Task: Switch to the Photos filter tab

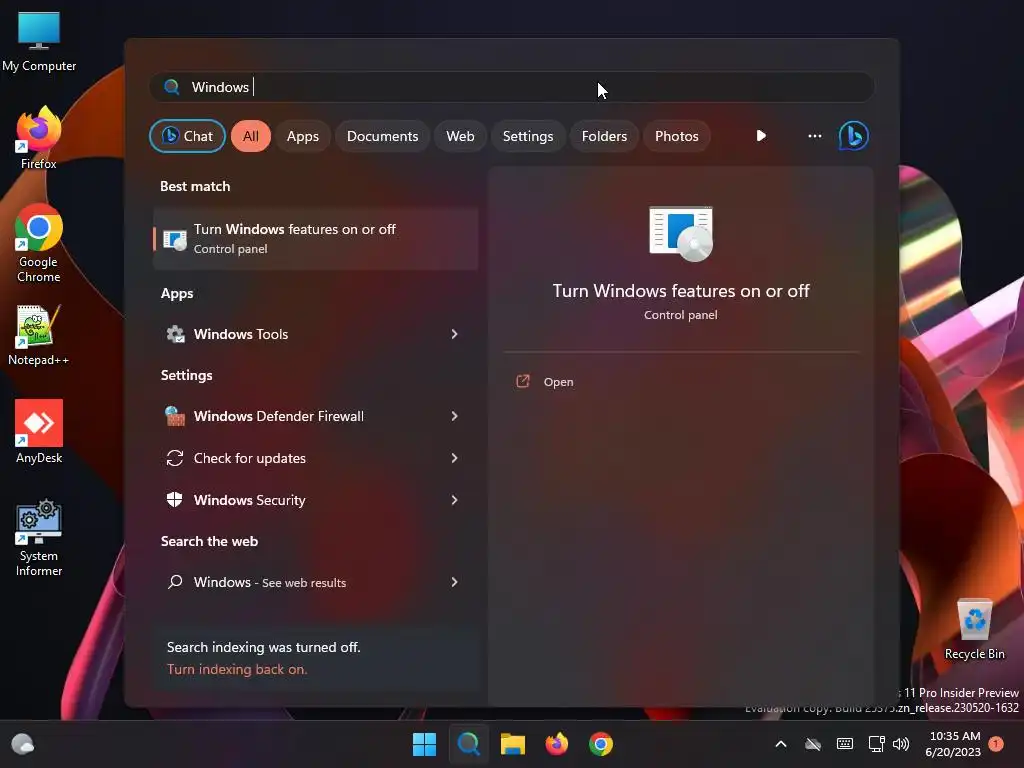Action: pyautogui.click(x=677, y=136)
